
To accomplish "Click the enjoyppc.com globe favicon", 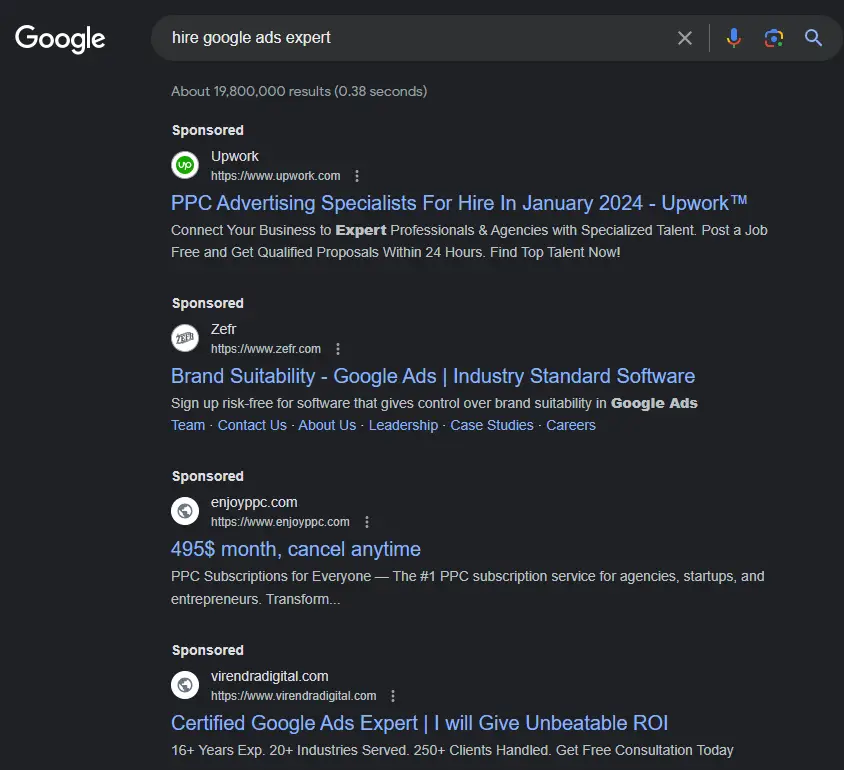I will pos(185,511).
